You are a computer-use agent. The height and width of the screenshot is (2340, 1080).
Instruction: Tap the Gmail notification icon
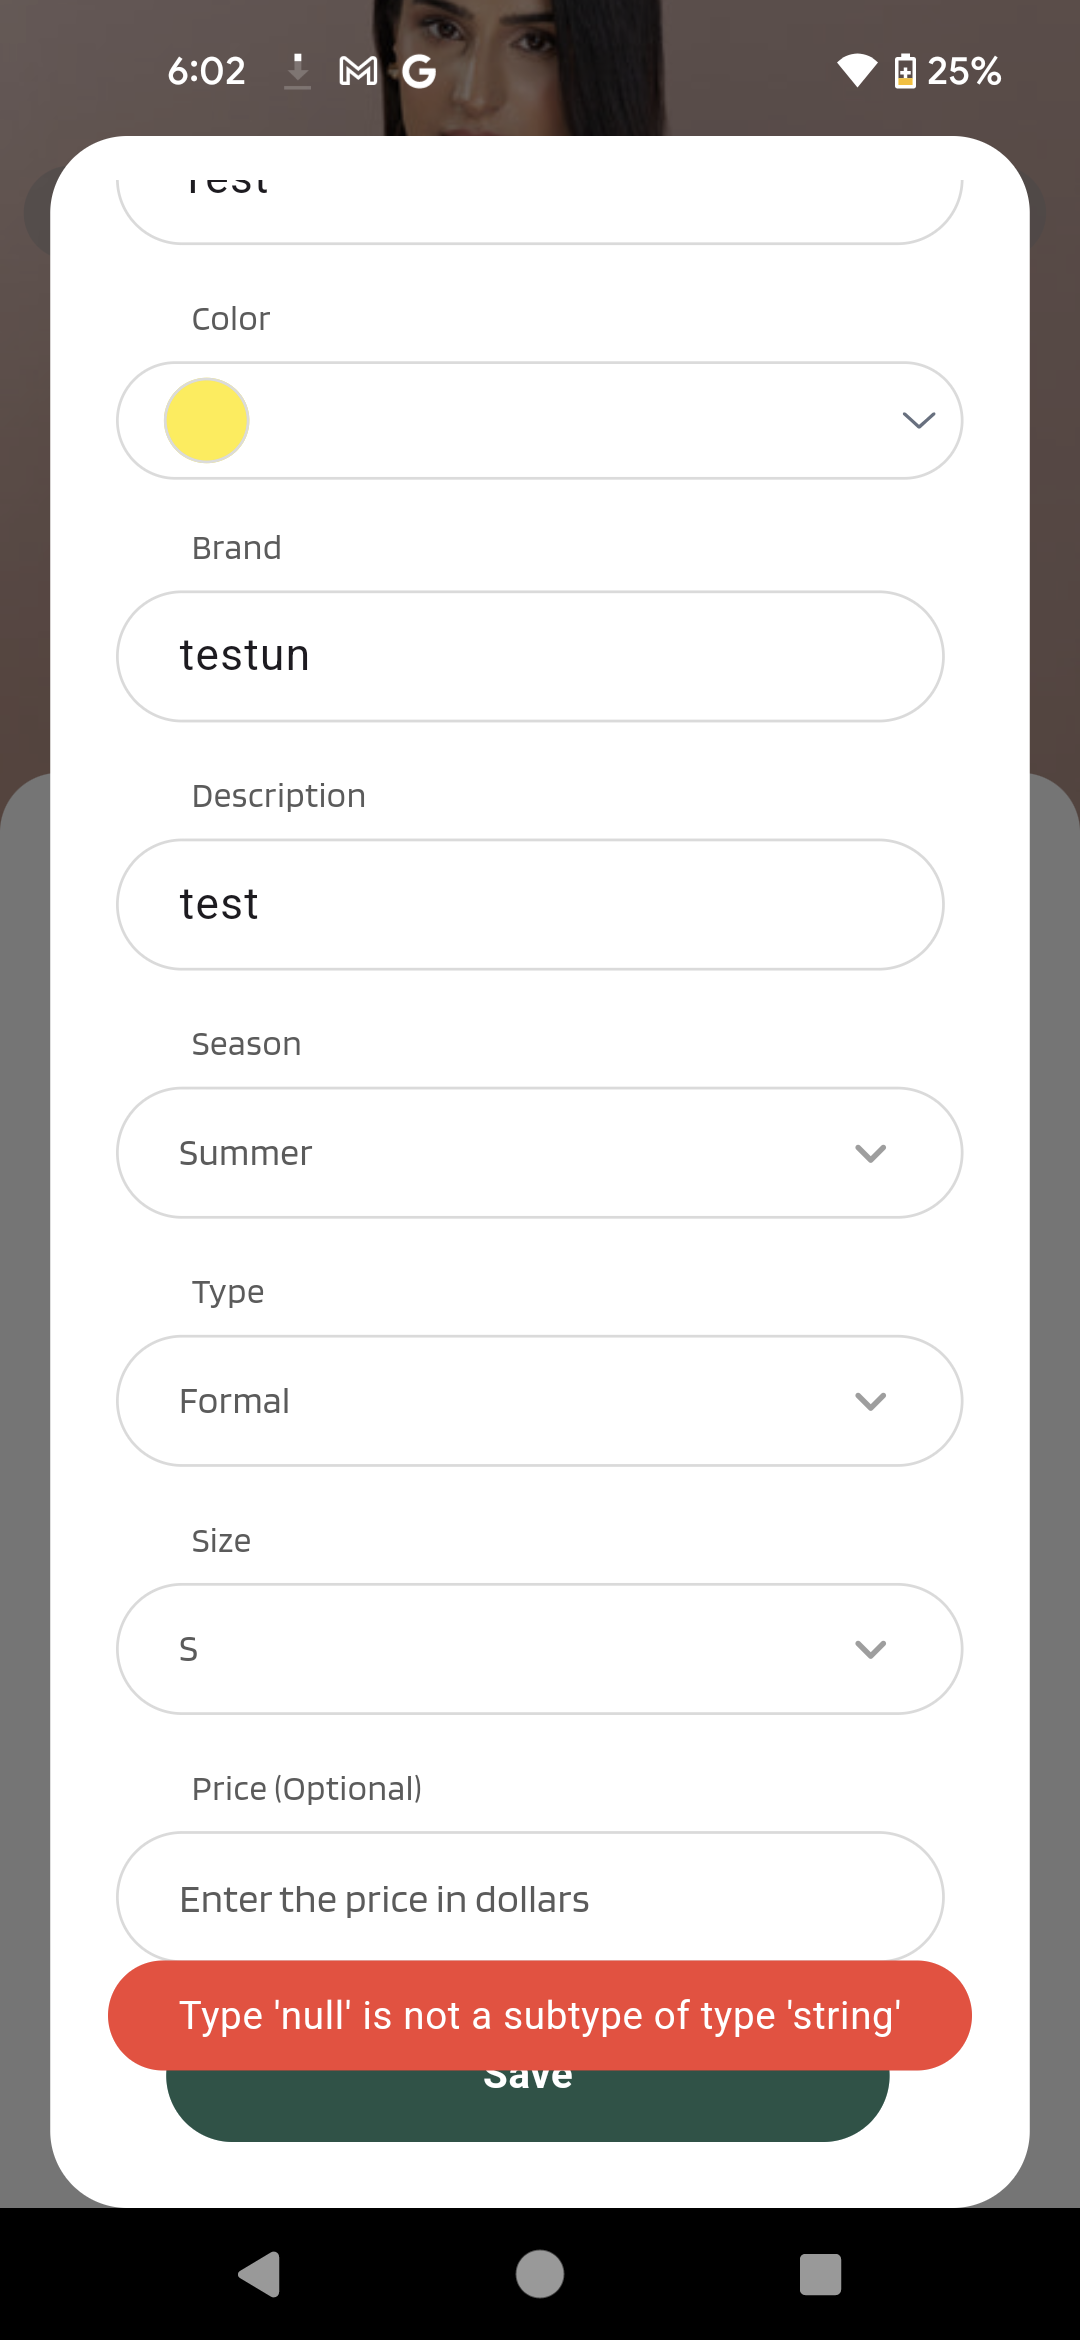tap(358, 71)
